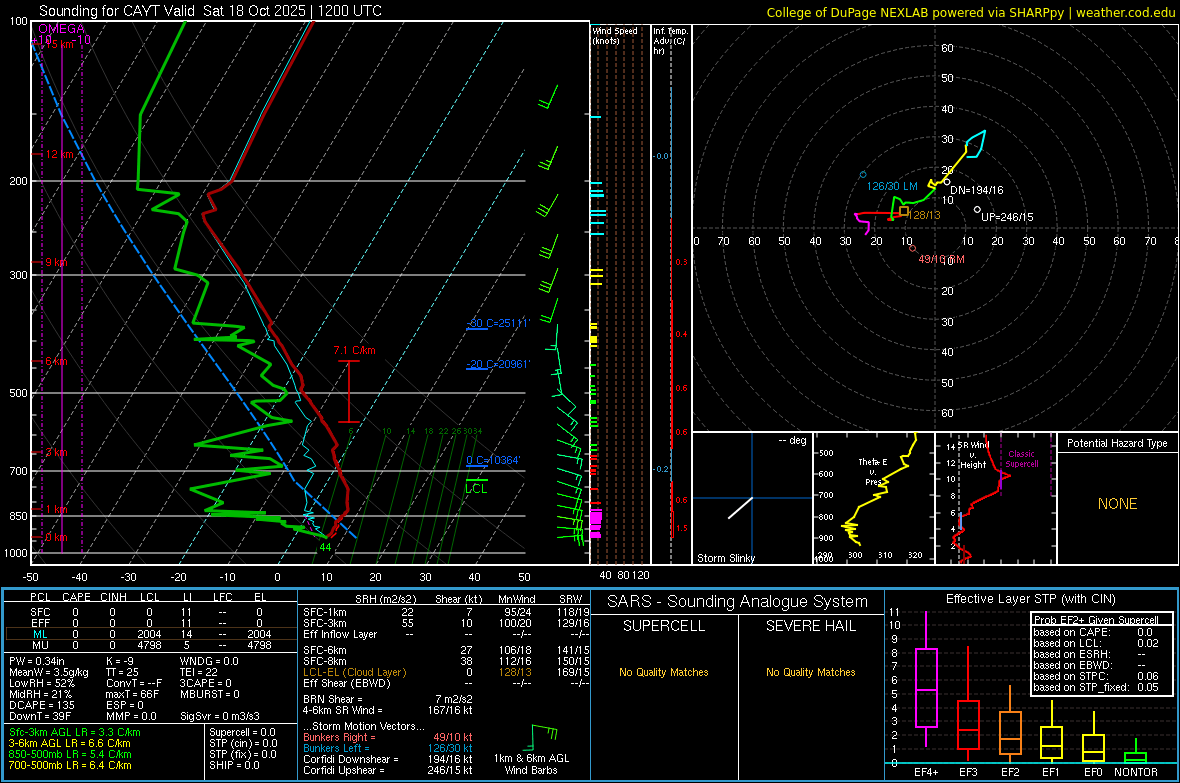Click the DCAPE = 135 value

click(x=42, y=705)
